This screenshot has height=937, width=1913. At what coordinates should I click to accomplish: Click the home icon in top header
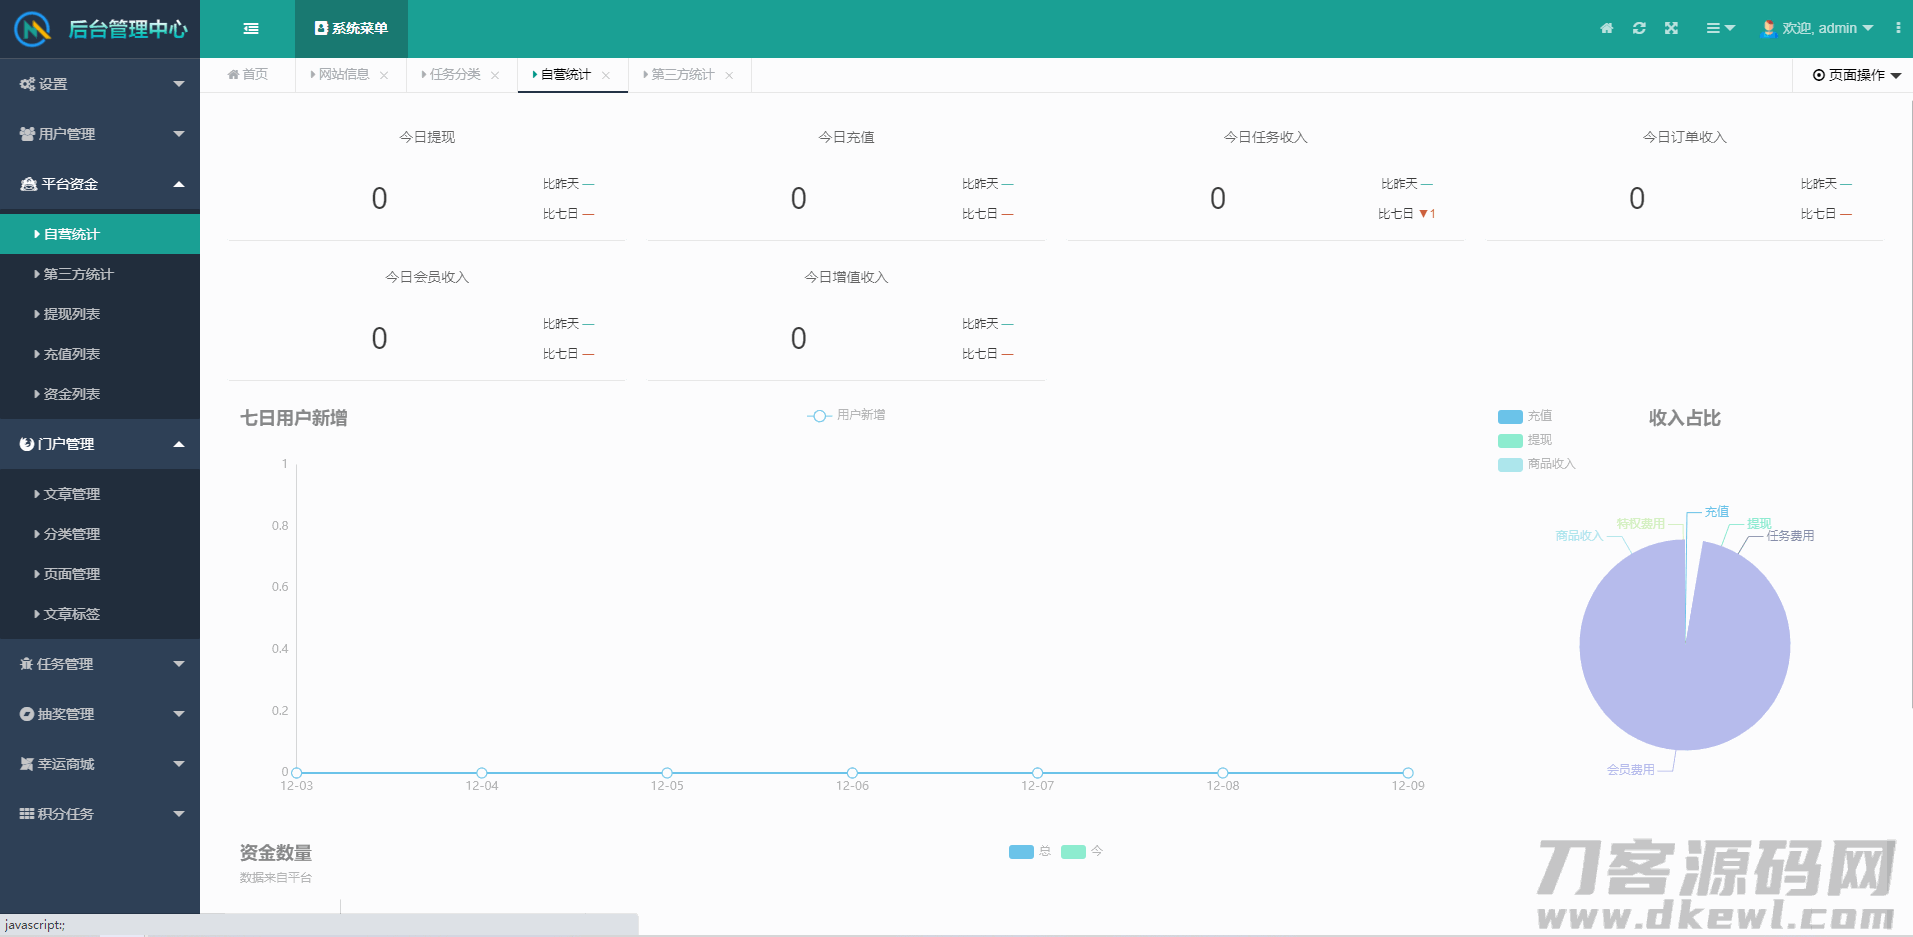[x=1606, y=28]
